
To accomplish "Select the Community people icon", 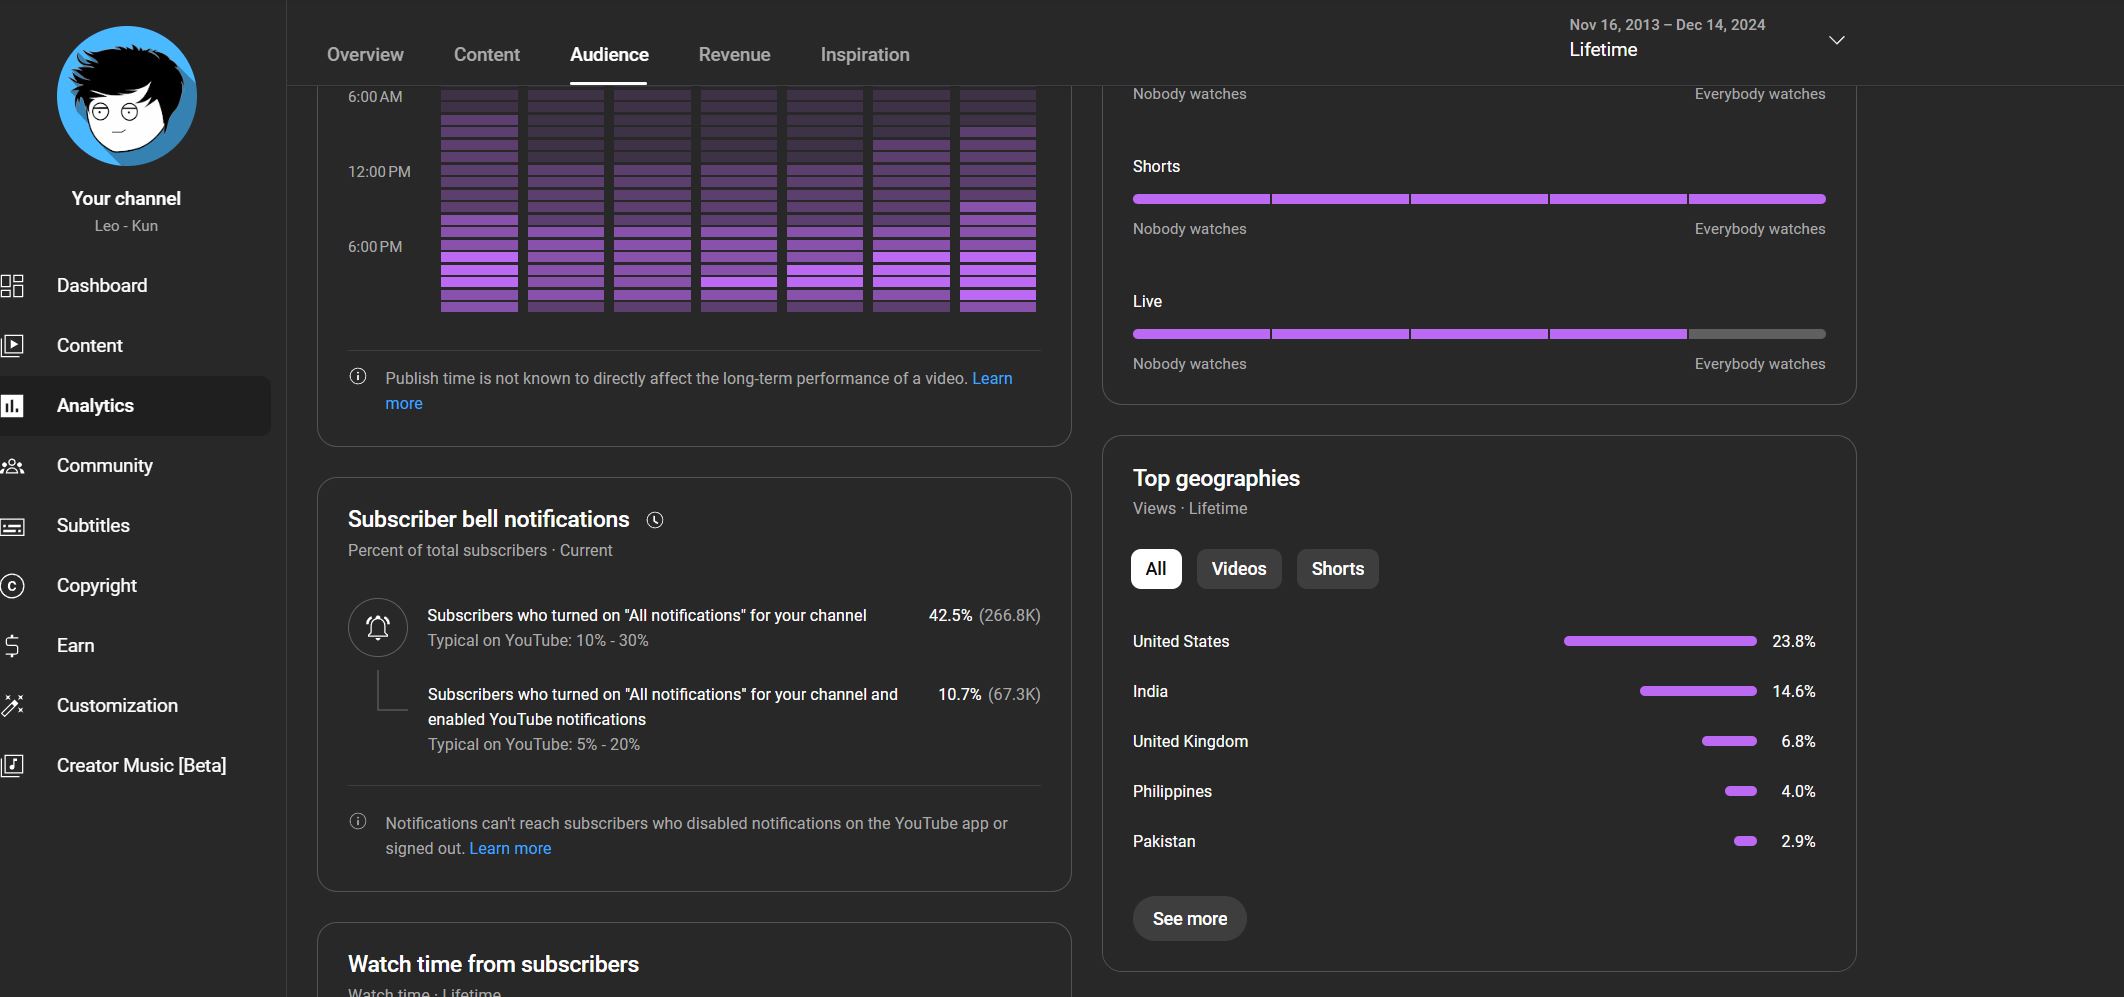I will pyautogui.click(x=13, y=466).
